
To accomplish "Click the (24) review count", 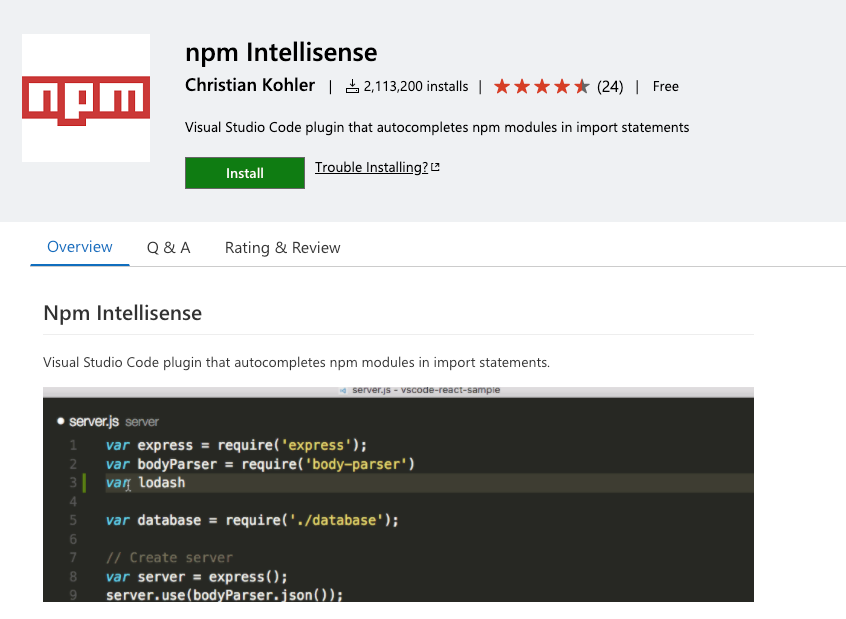I will [610, 86].
